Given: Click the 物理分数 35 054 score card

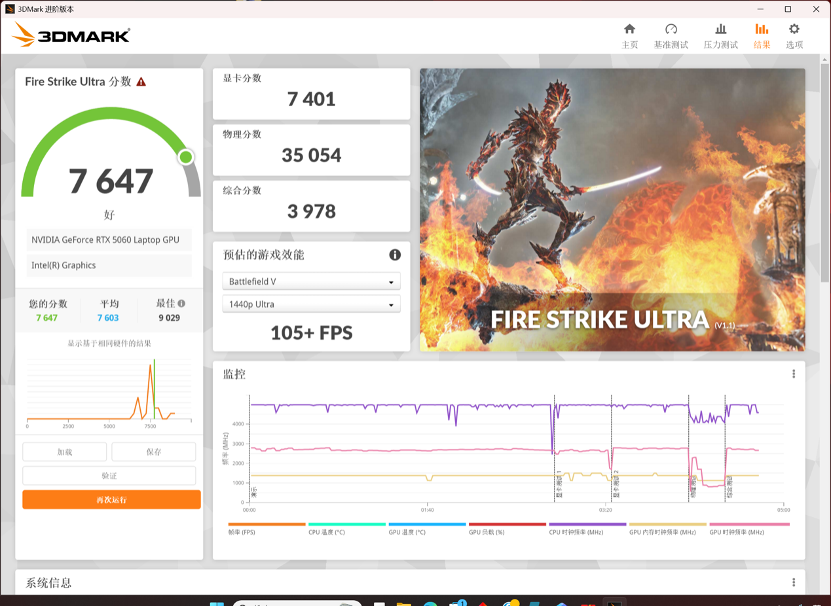Looking at the screenshot, I should point(311,150).
